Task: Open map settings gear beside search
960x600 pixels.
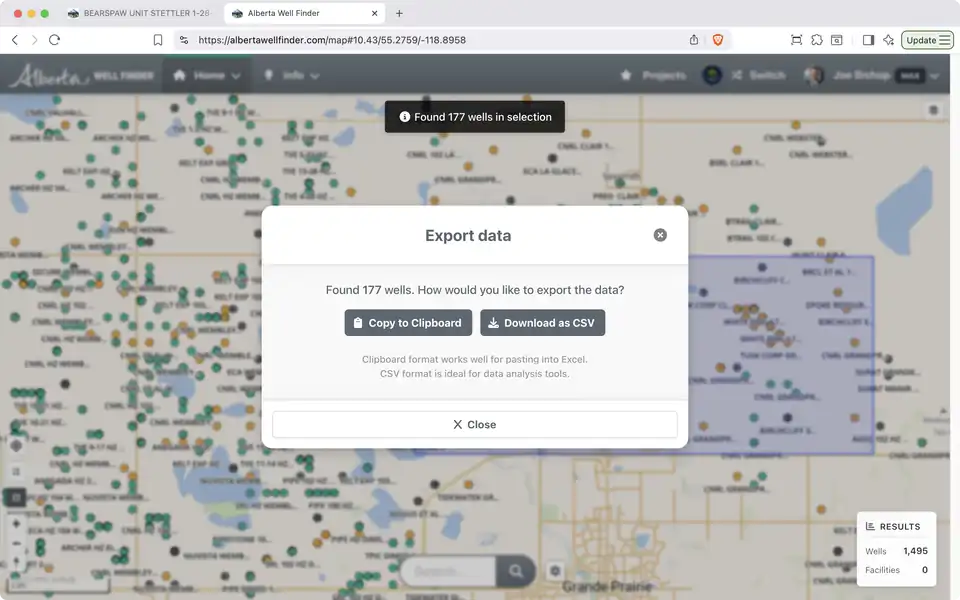Action: (555, 571)
